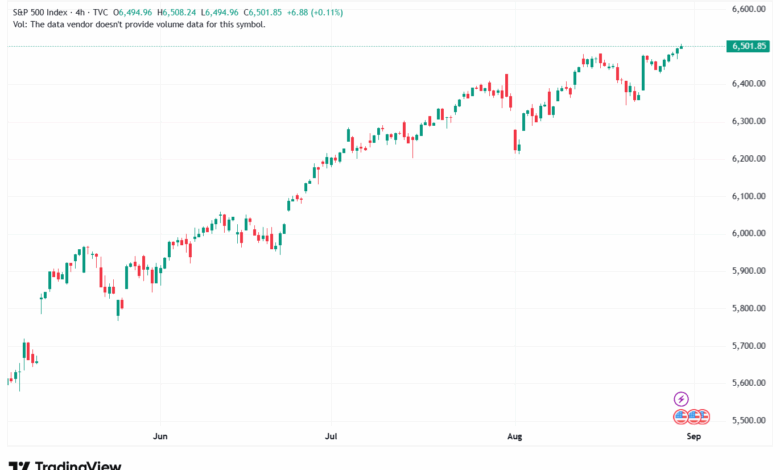Image resolution: width=780 pixels, height=470 pixels.
Task: Select the volume data notice text
Action: (x=138, y=24)
